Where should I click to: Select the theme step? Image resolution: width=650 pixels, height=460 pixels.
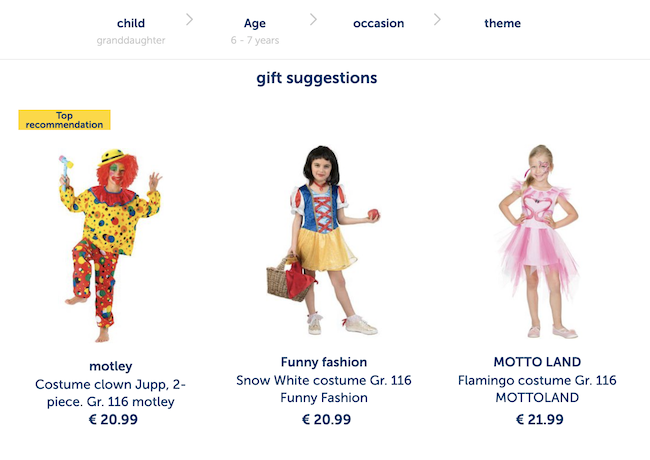tap(502, 23)
